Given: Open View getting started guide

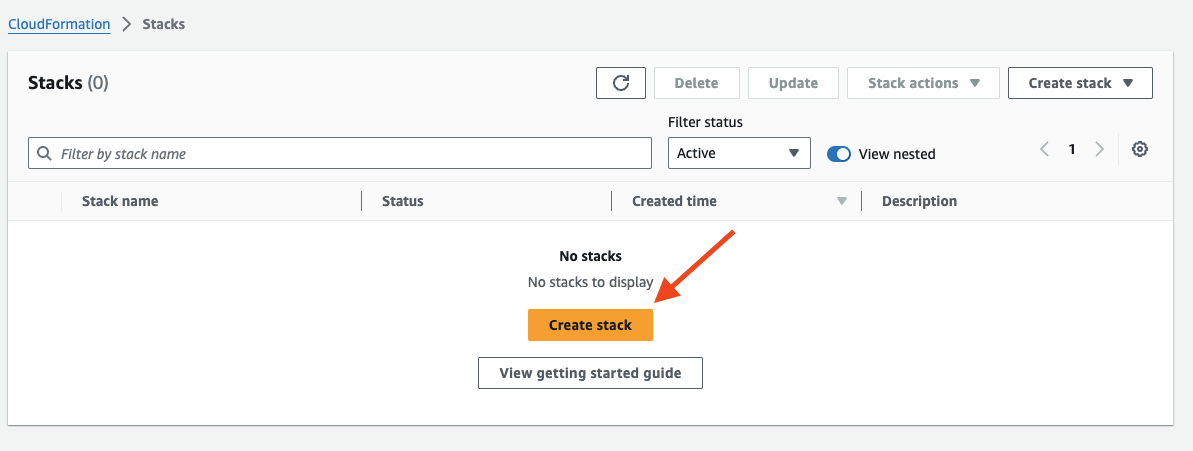Looking at the screenshot, I should click(590, 373).
